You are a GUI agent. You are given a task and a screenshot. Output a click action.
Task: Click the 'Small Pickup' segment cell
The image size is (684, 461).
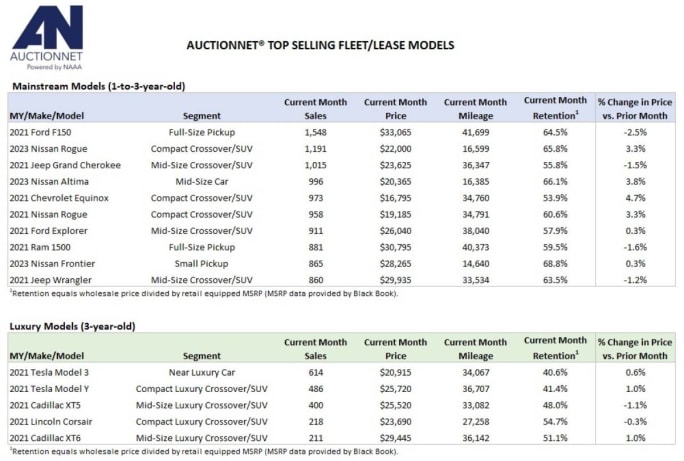click(202, 264)
